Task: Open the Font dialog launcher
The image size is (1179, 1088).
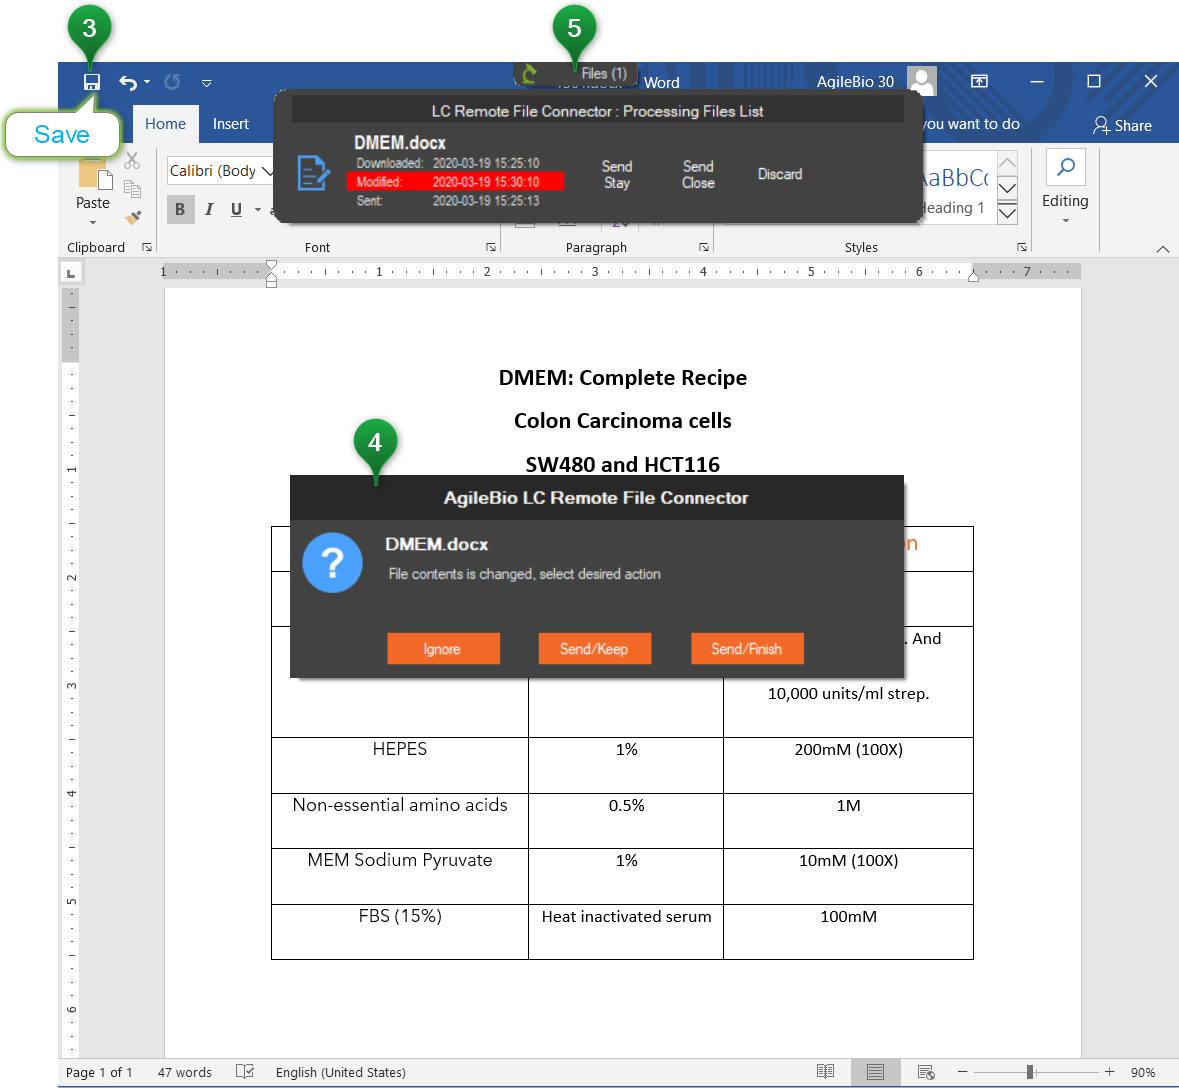Action: pyautogui.click(x=491, y=247)
